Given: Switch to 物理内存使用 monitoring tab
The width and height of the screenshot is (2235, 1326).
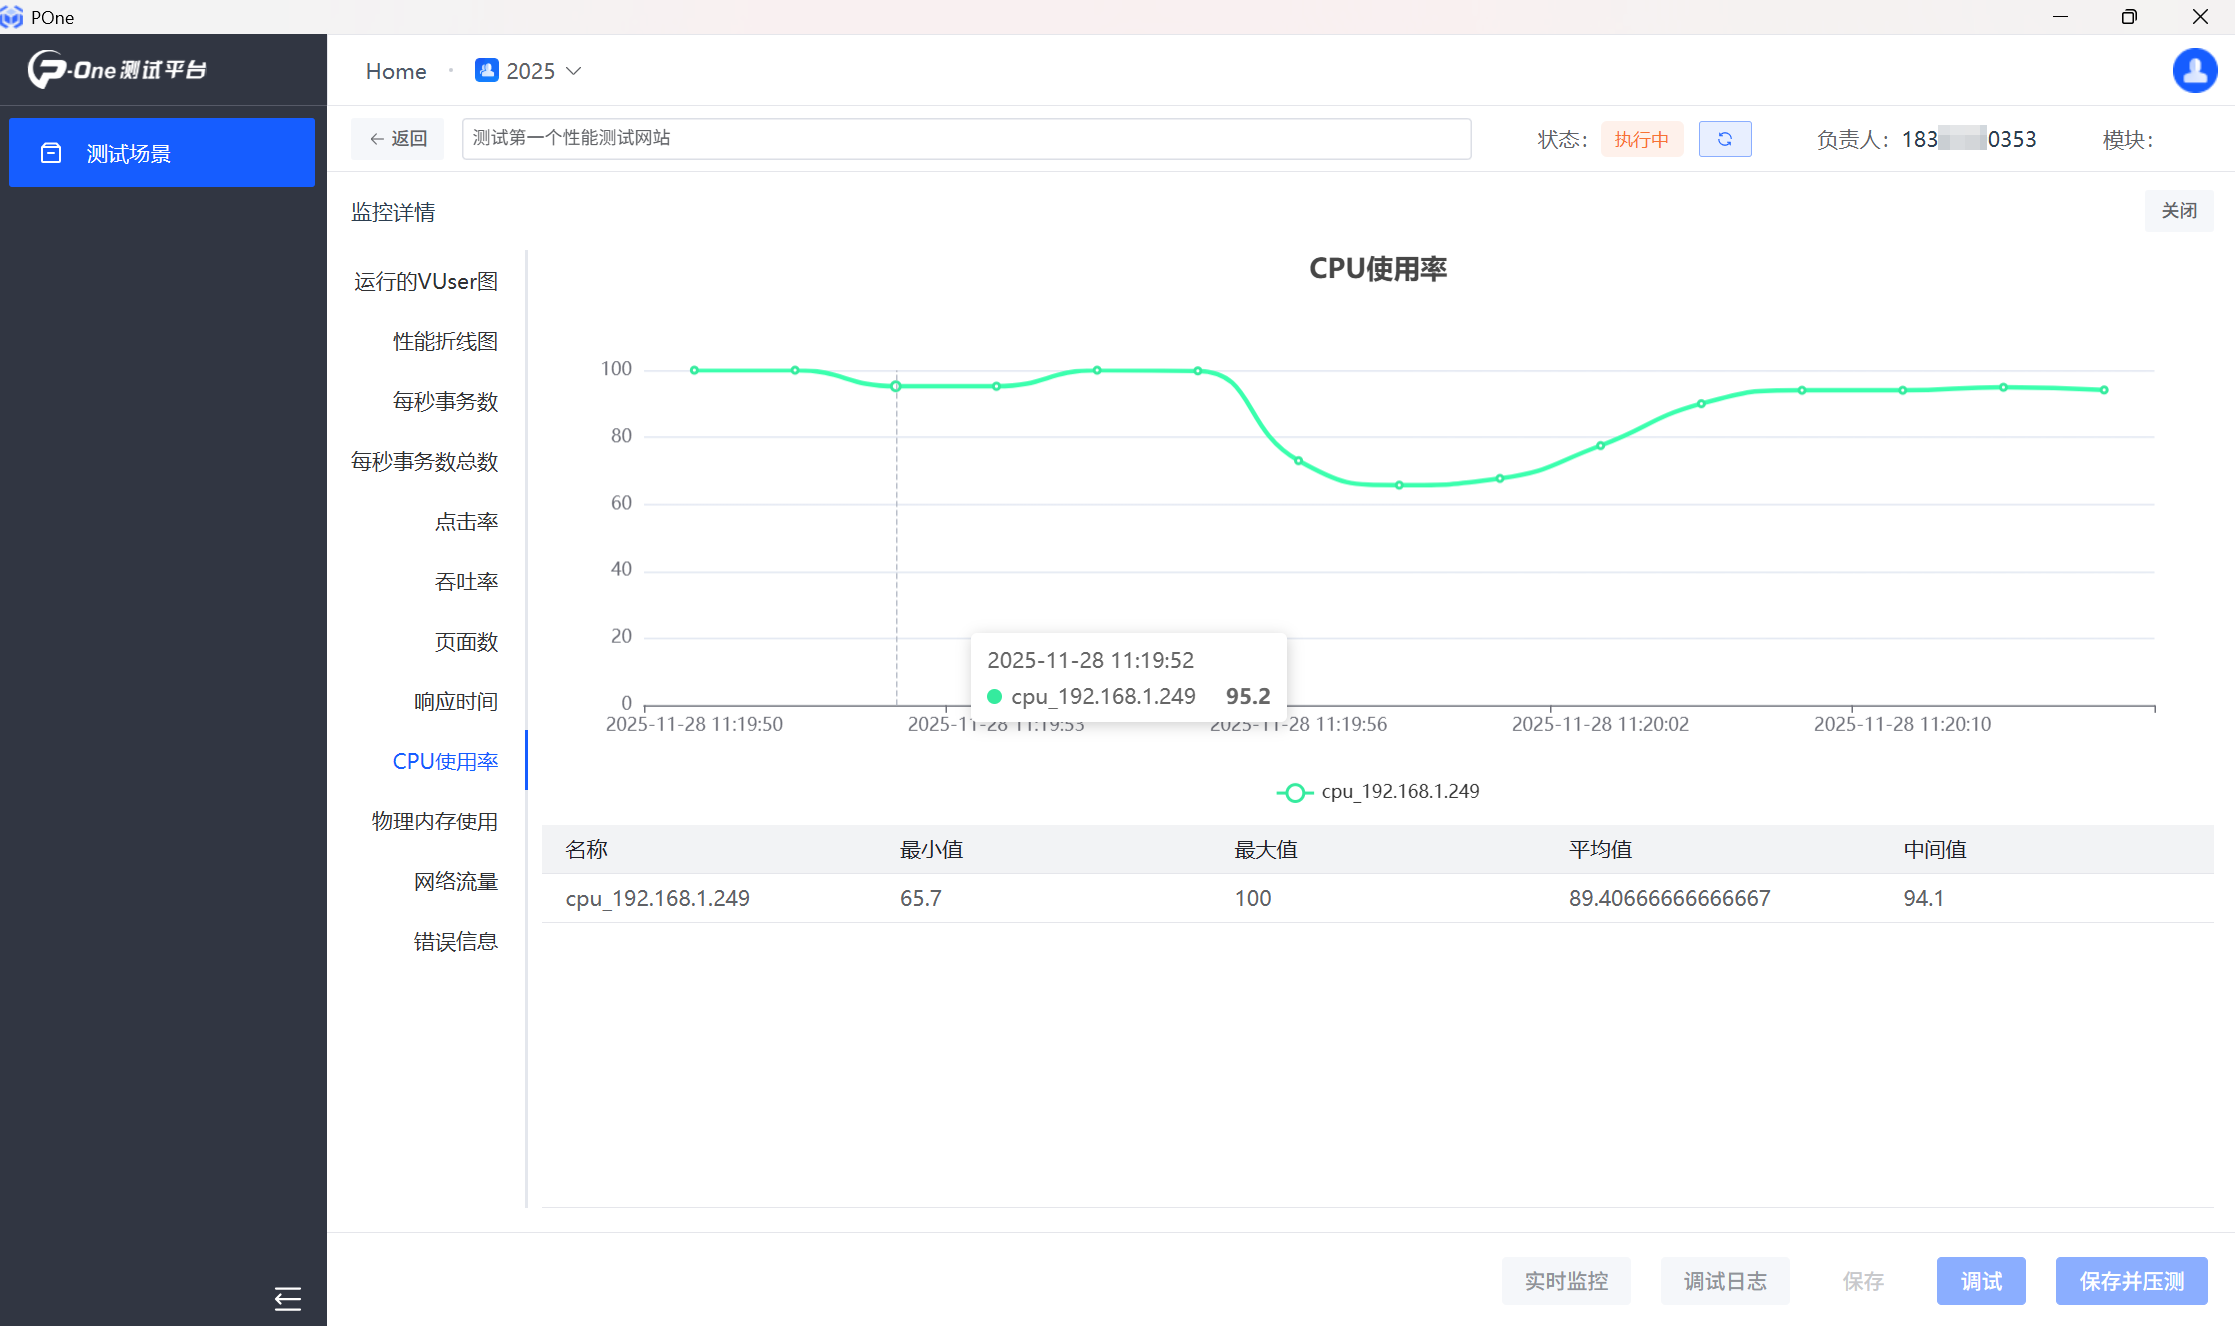Looking at the screenshot, I should [x=435, y=821].
